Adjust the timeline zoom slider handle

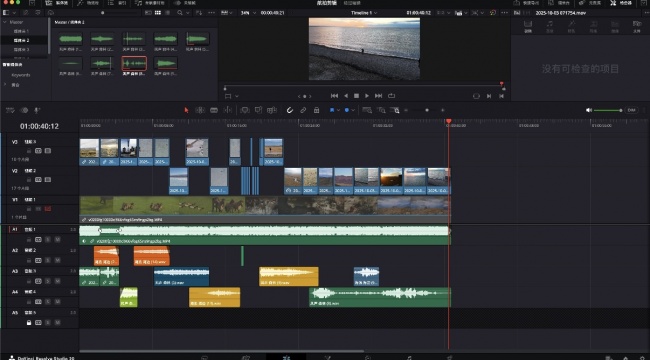[427, 110]
